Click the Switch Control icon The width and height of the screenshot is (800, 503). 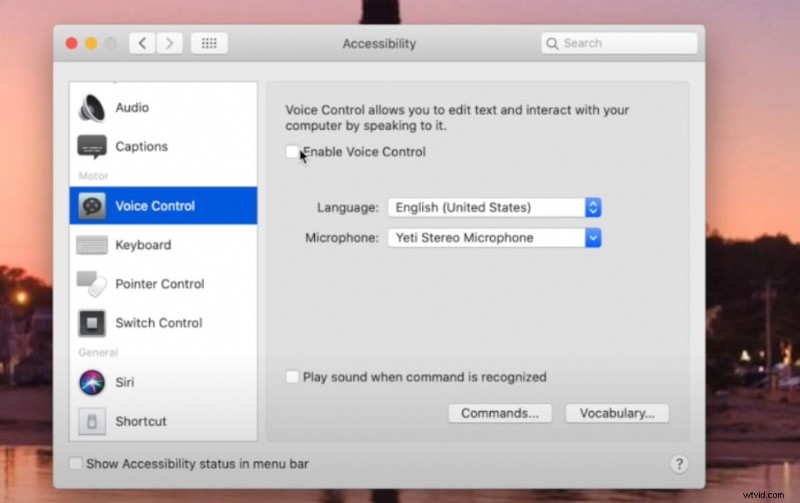[92, 323]
